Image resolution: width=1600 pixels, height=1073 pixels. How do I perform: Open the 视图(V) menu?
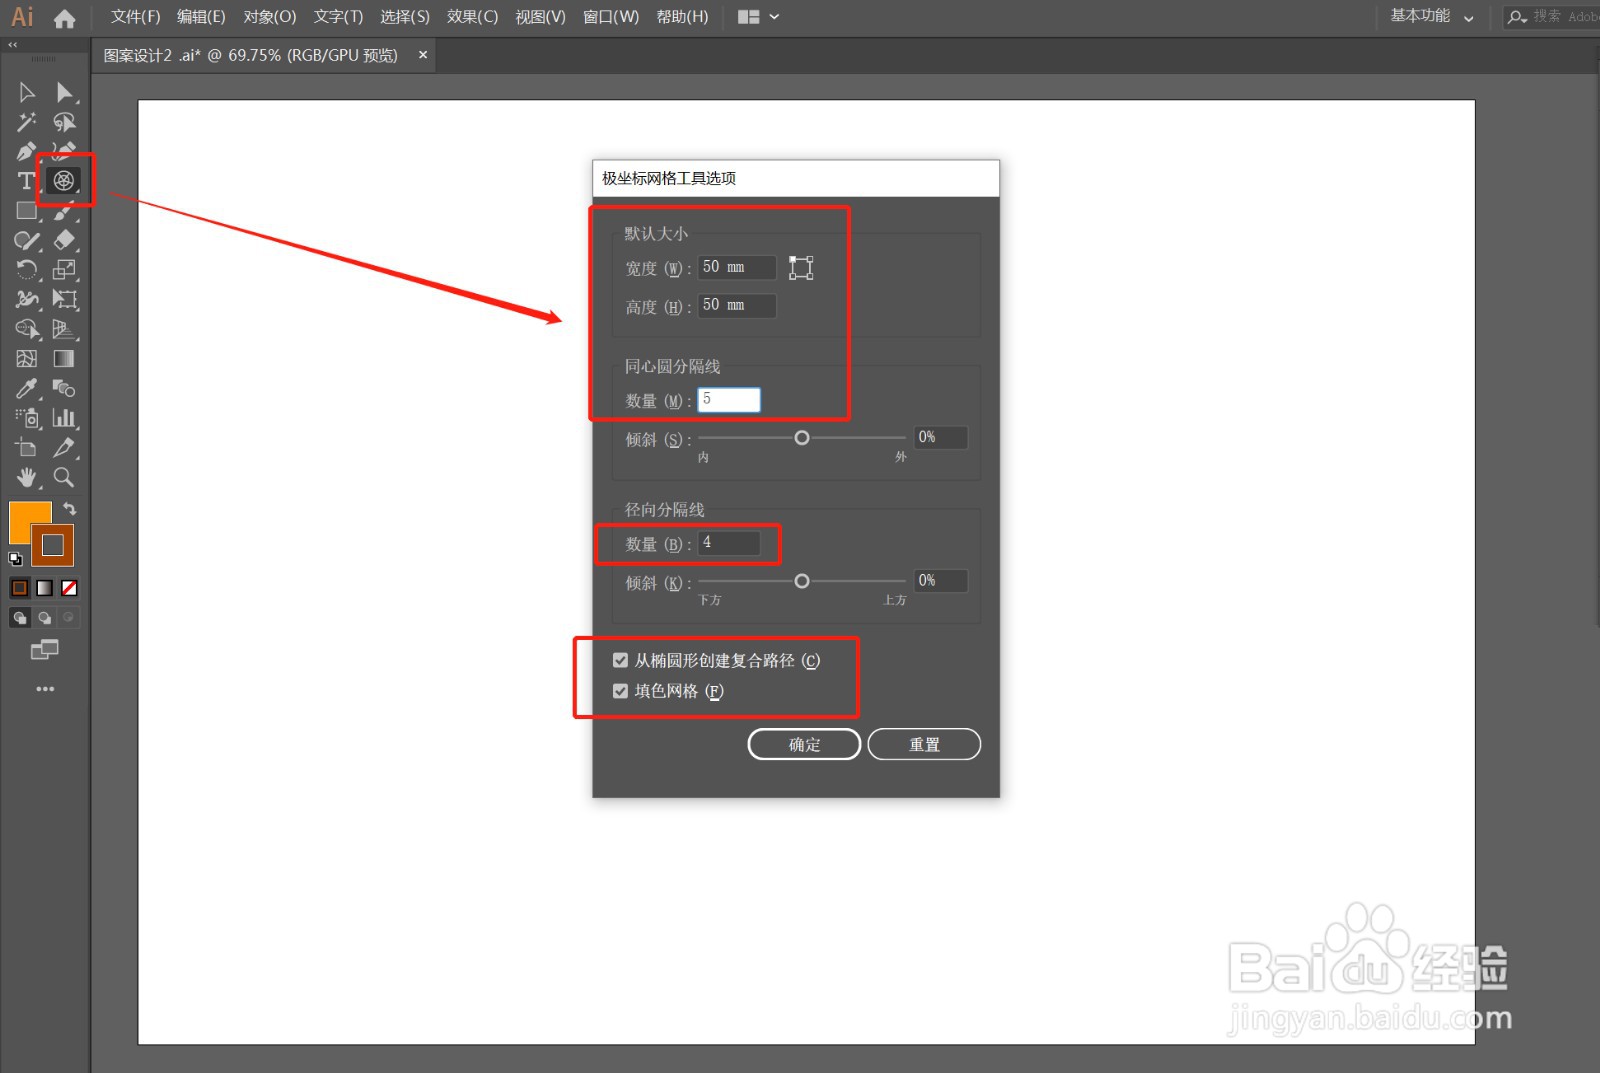tap(540, 17)
